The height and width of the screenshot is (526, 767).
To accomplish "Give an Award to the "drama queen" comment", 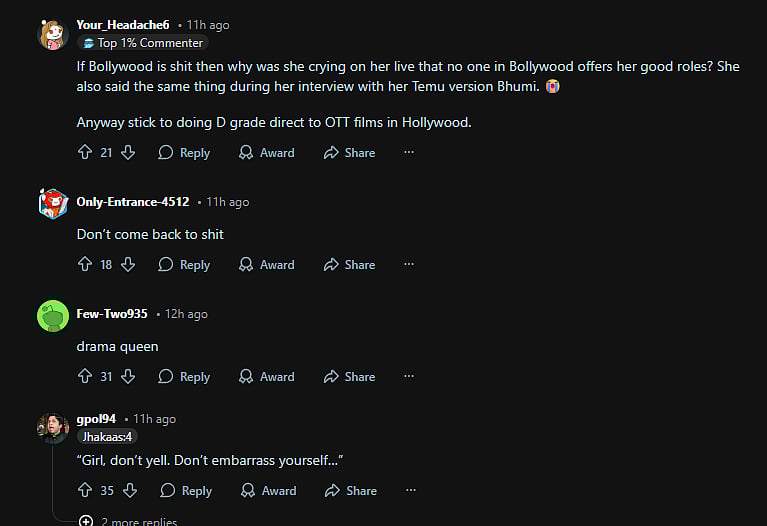I will click(267, 377).
